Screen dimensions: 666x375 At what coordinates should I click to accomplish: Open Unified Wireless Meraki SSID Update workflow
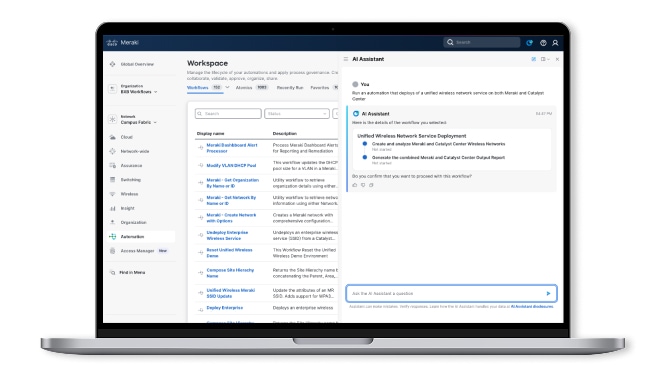click(231, 293)
